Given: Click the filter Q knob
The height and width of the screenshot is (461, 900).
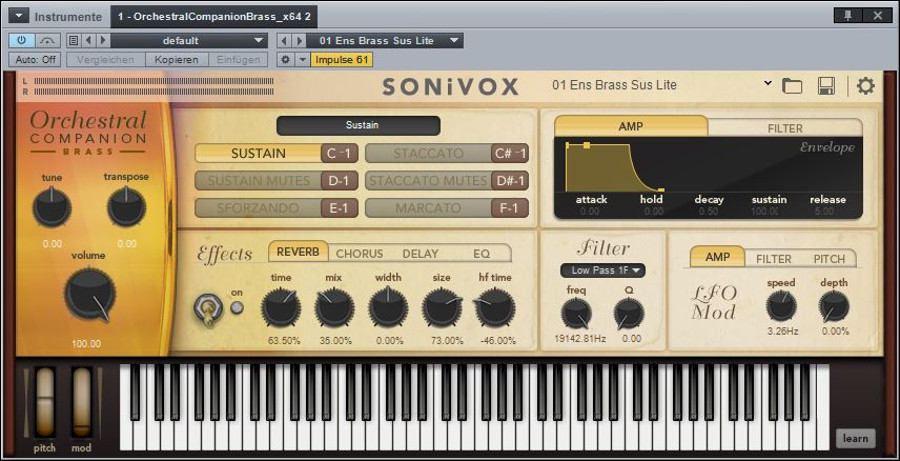Looking at the screenshot, I should 629,313.
